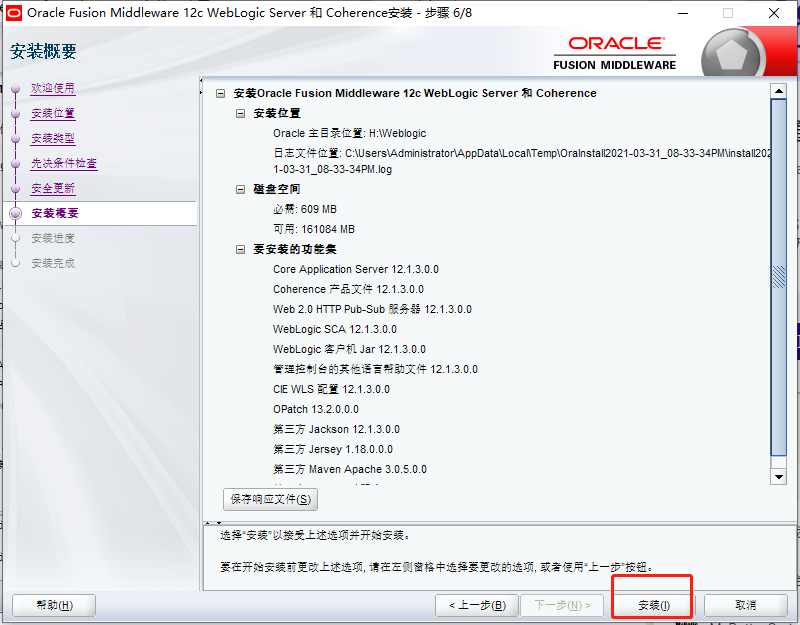Select 管理控制台的其他语言帮助文件 row
Viewport: 800px width, 625px height.
click(376, 369)
